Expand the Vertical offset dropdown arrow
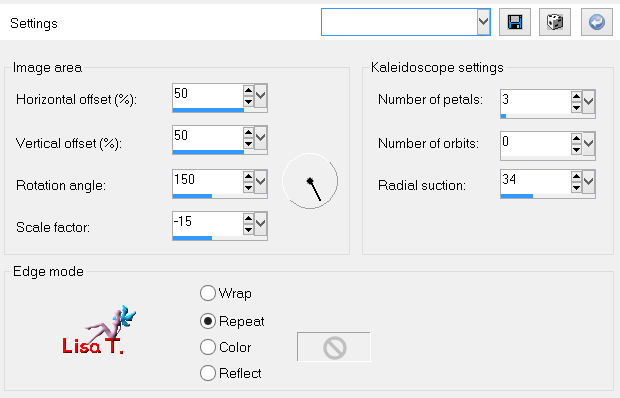 pos(261,138)
